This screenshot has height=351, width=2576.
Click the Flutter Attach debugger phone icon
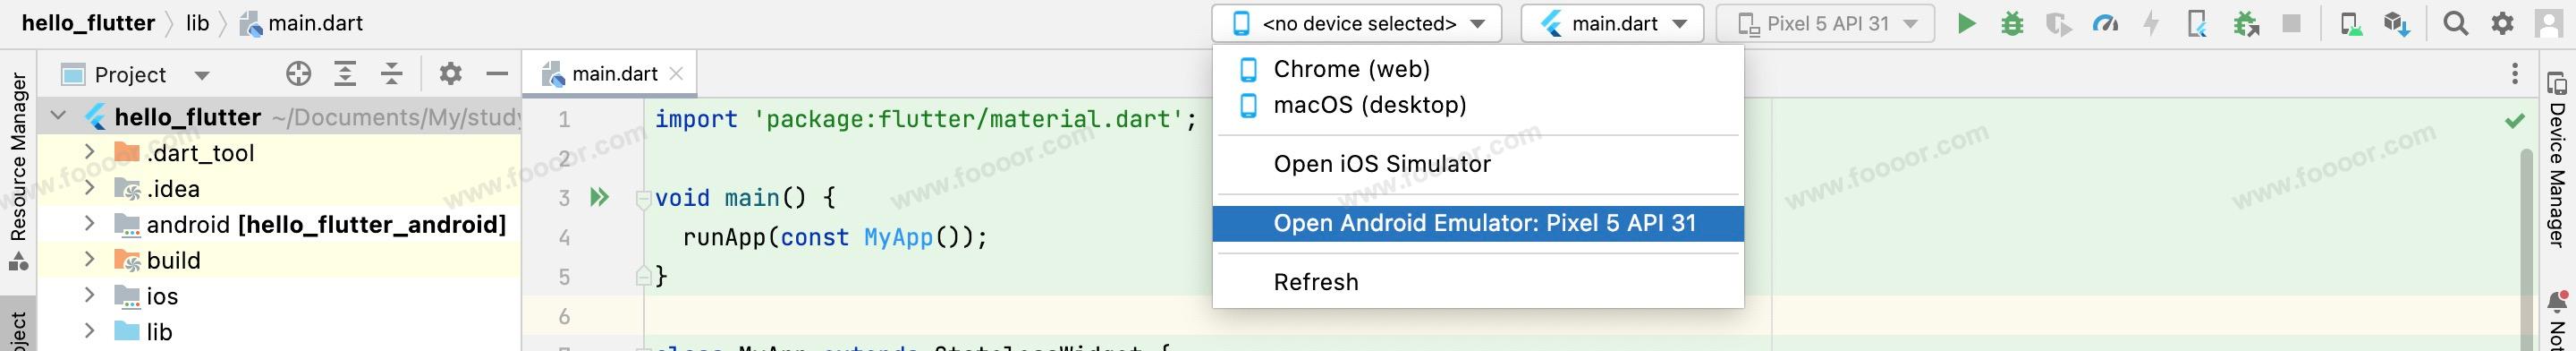(2197, 23)
